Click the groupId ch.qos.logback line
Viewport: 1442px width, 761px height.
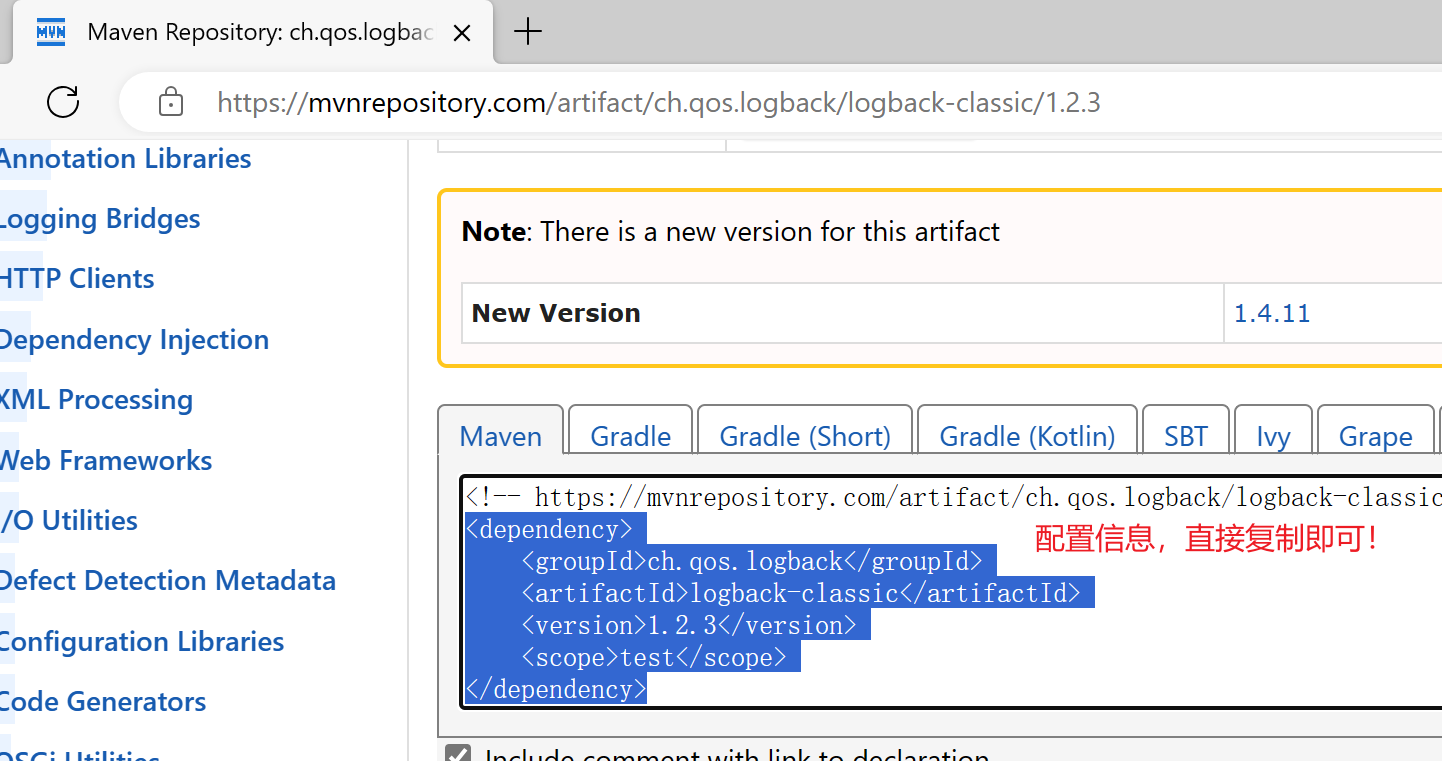pyautogui.click(x=752, y=561)
